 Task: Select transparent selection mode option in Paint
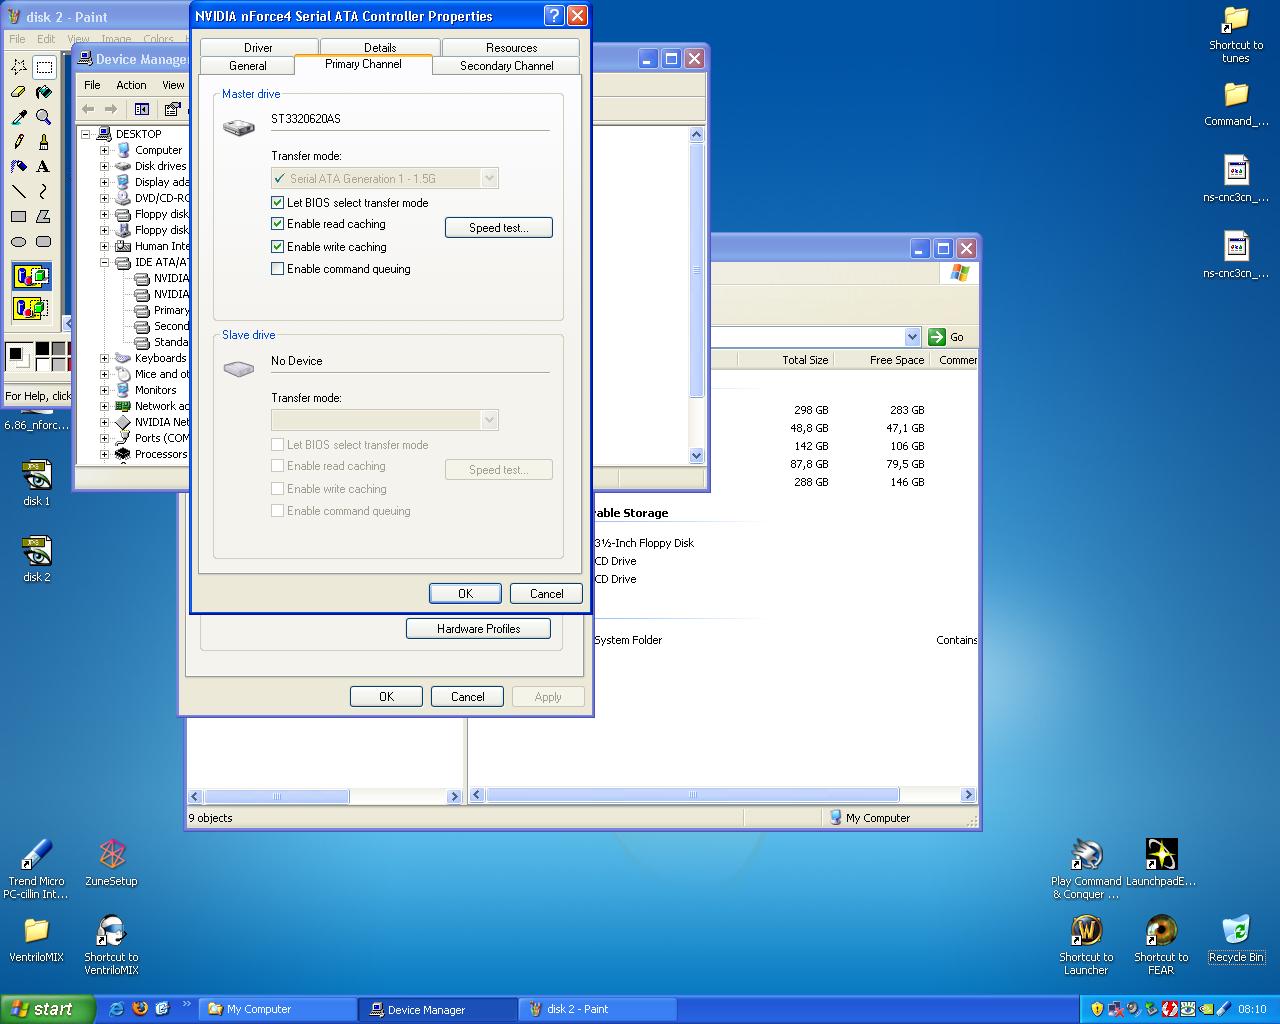tap(31, 307)
